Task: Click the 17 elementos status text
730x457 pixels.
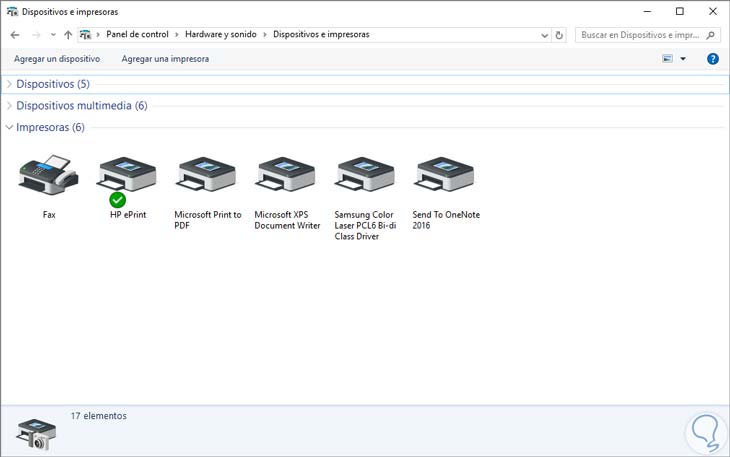Action: pos(99,416)
